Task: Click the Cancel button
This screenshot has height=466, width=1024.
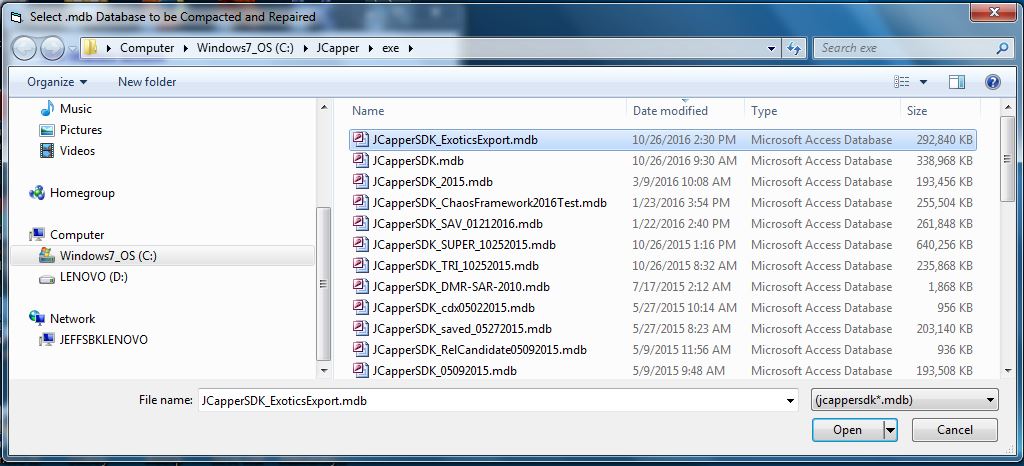Action: coord(955,430)
